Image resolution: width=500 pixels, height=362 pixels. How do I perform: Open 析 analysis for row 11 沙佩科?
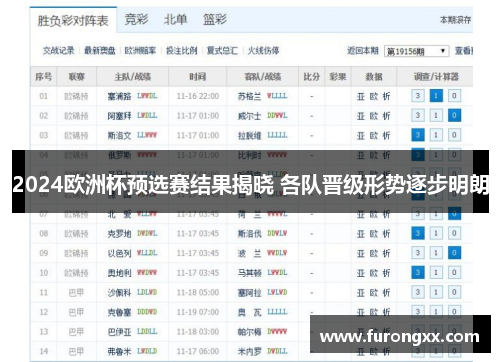[386, 293]
